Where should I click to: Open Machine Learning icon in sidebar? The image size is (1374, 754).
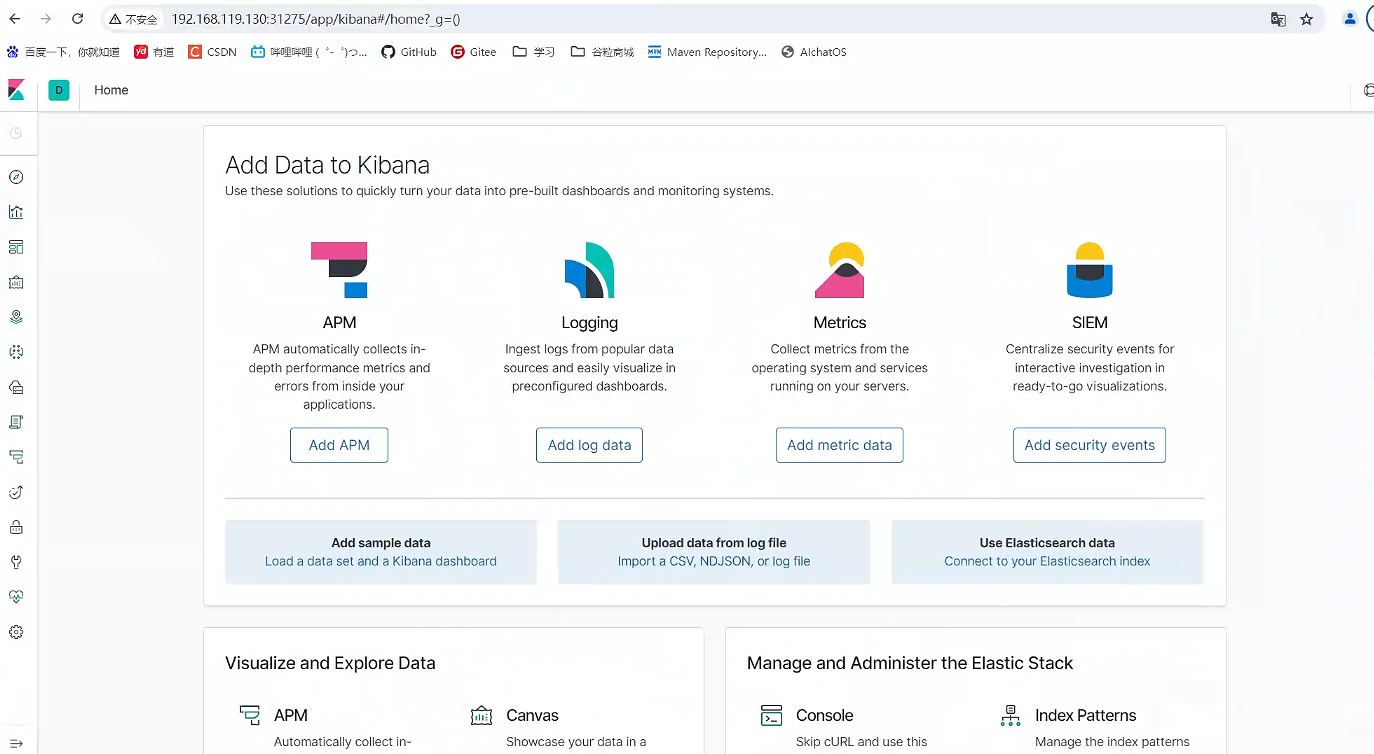pos(16,352)
